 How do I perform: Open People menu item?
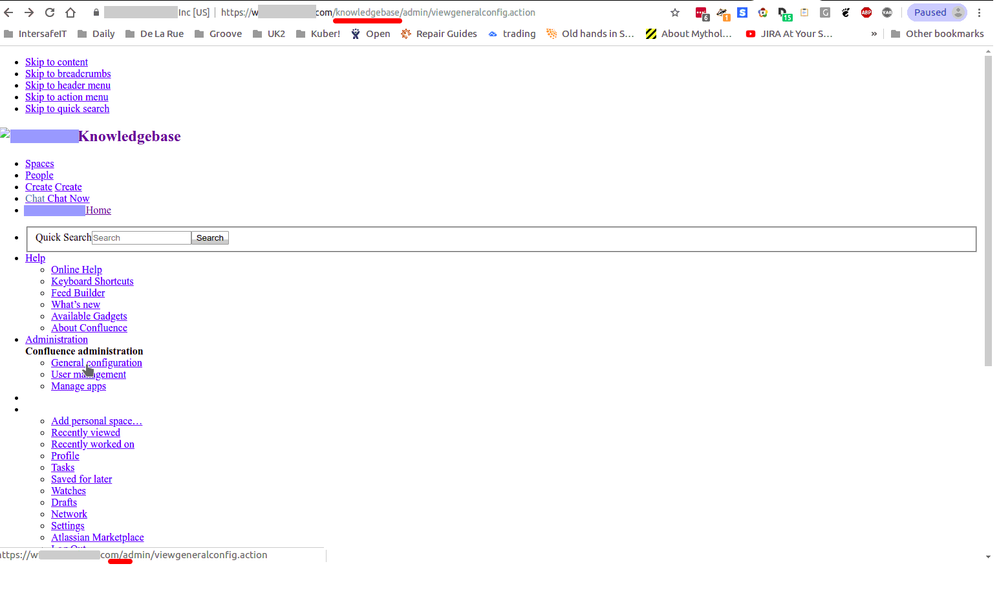(x=40, y=175)
